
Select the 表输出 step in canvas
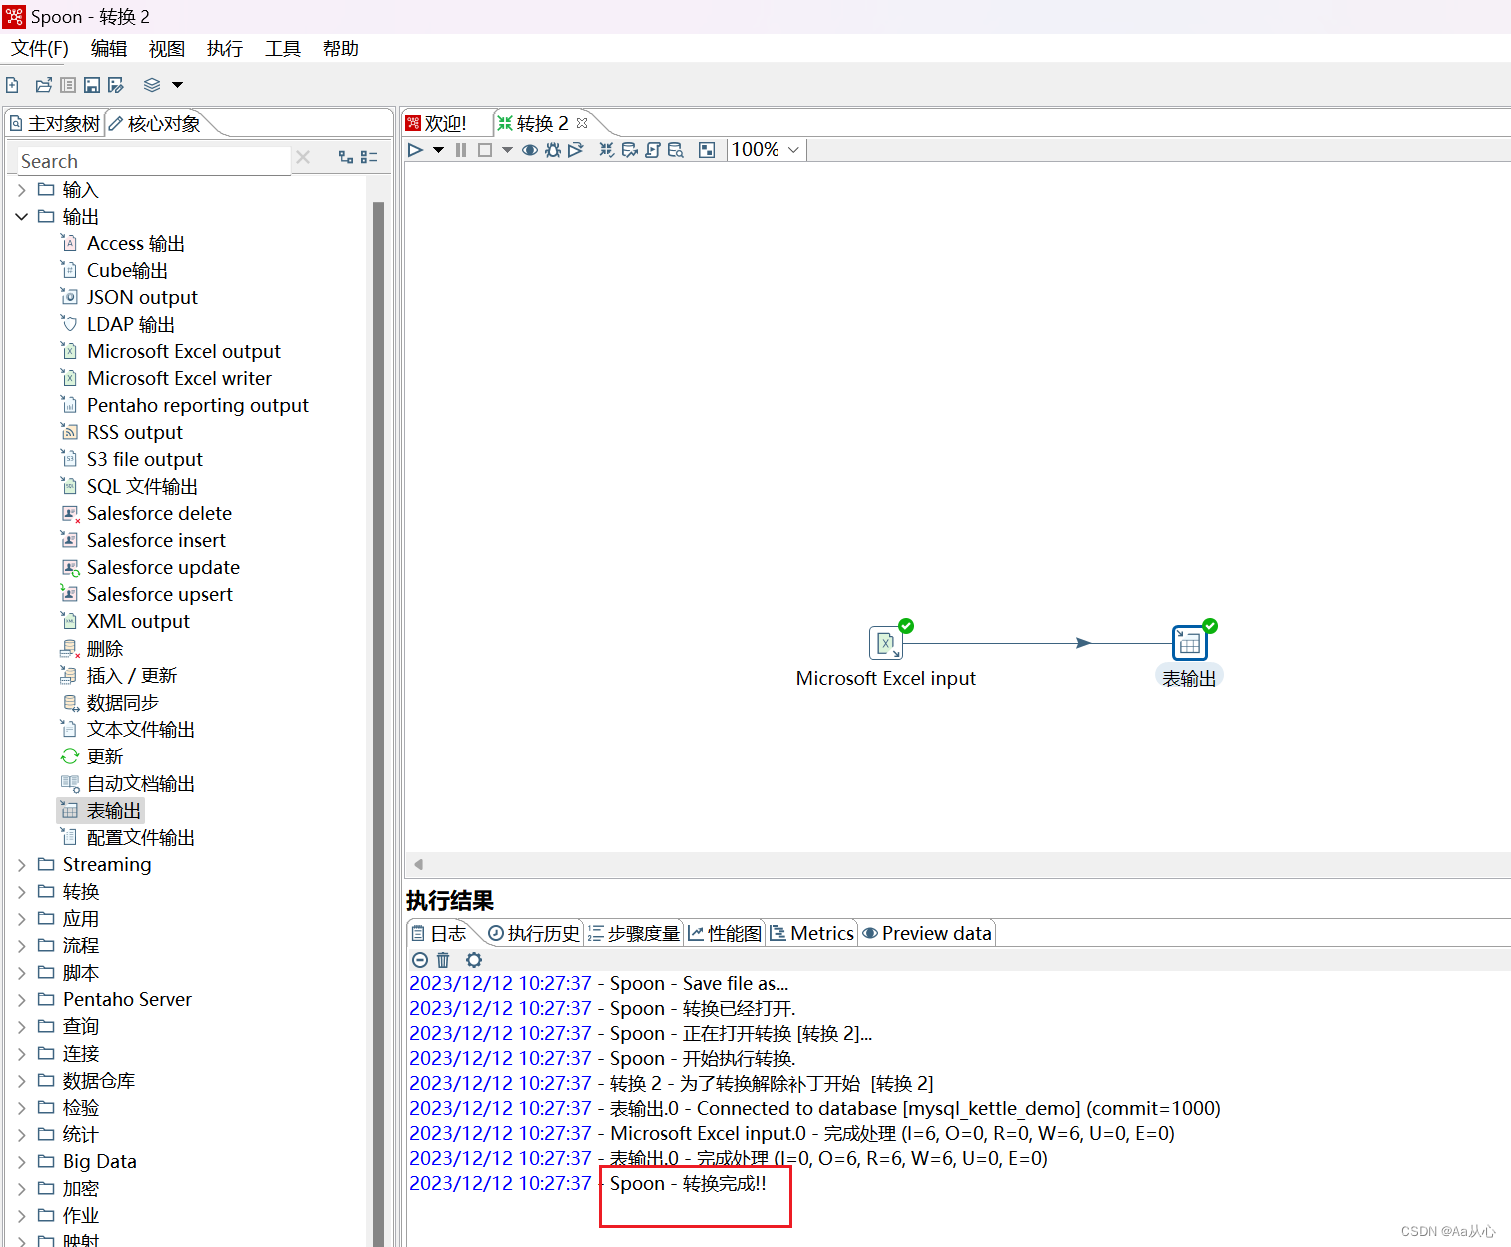tap(1189, 643)
